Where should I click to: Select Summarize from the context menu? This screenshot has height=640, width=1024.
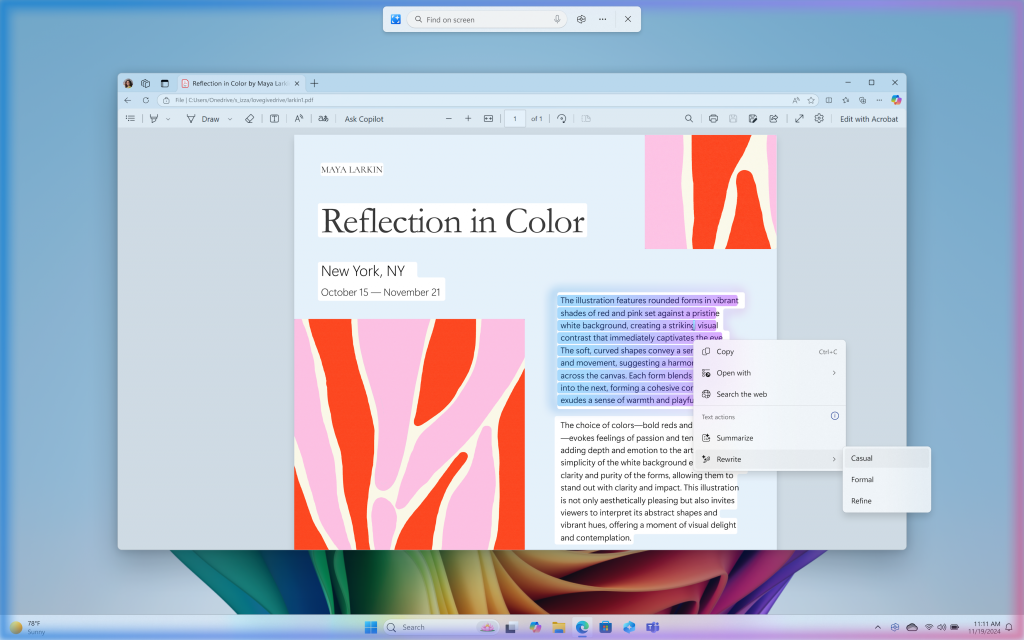tap(737, 437)
